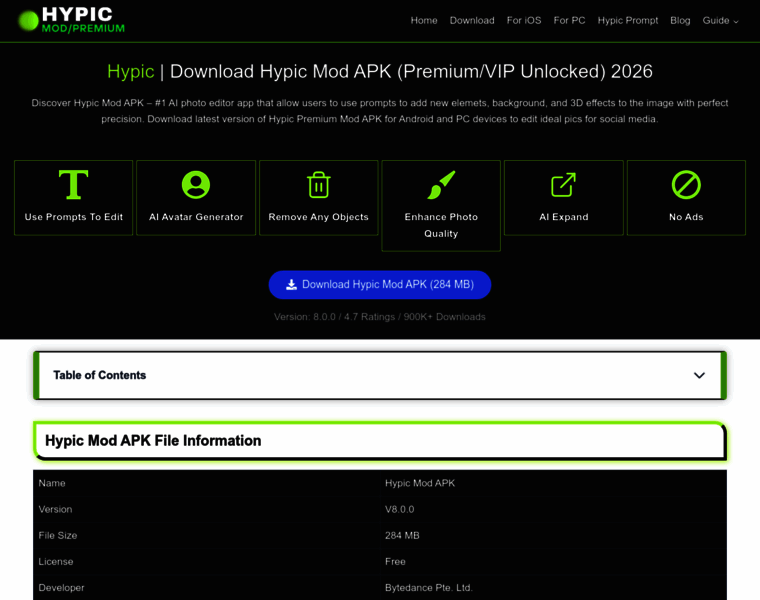Open the Table of Contents panel title

tap(100, 376)
